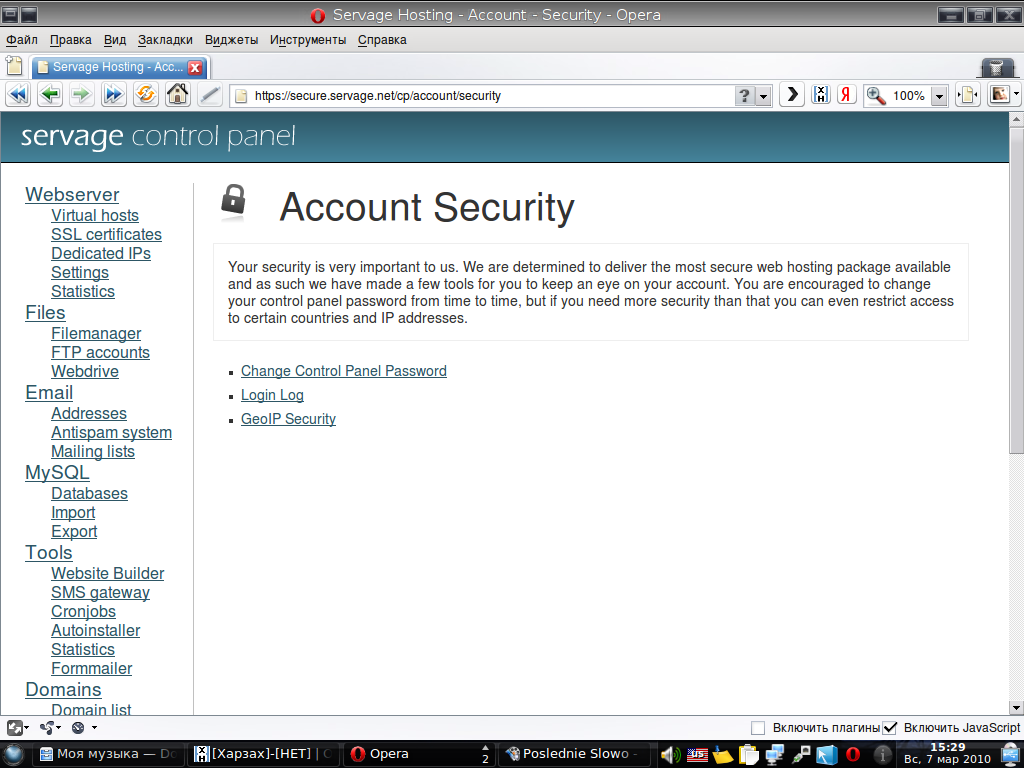
Task: Click the Go arrow next to address bar
Action: click(x=792, y=95)
